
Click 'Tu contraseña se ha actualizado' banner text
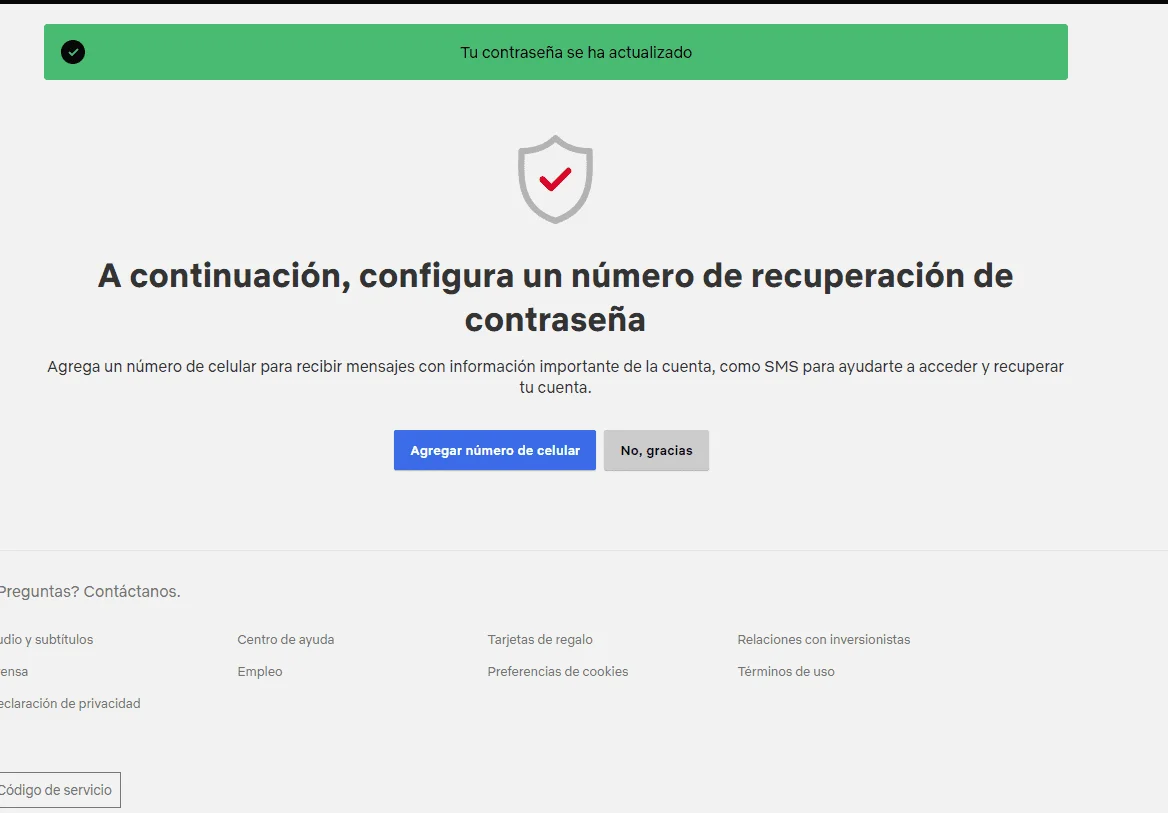pos(576,52)
